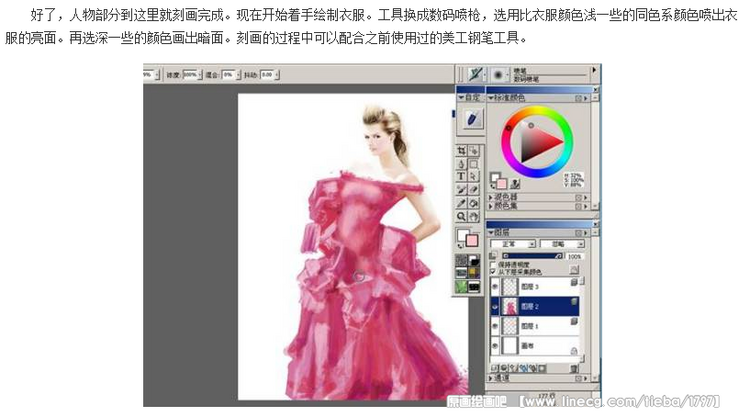Open the gradient selector in toolbox

[x=474, y=260]
